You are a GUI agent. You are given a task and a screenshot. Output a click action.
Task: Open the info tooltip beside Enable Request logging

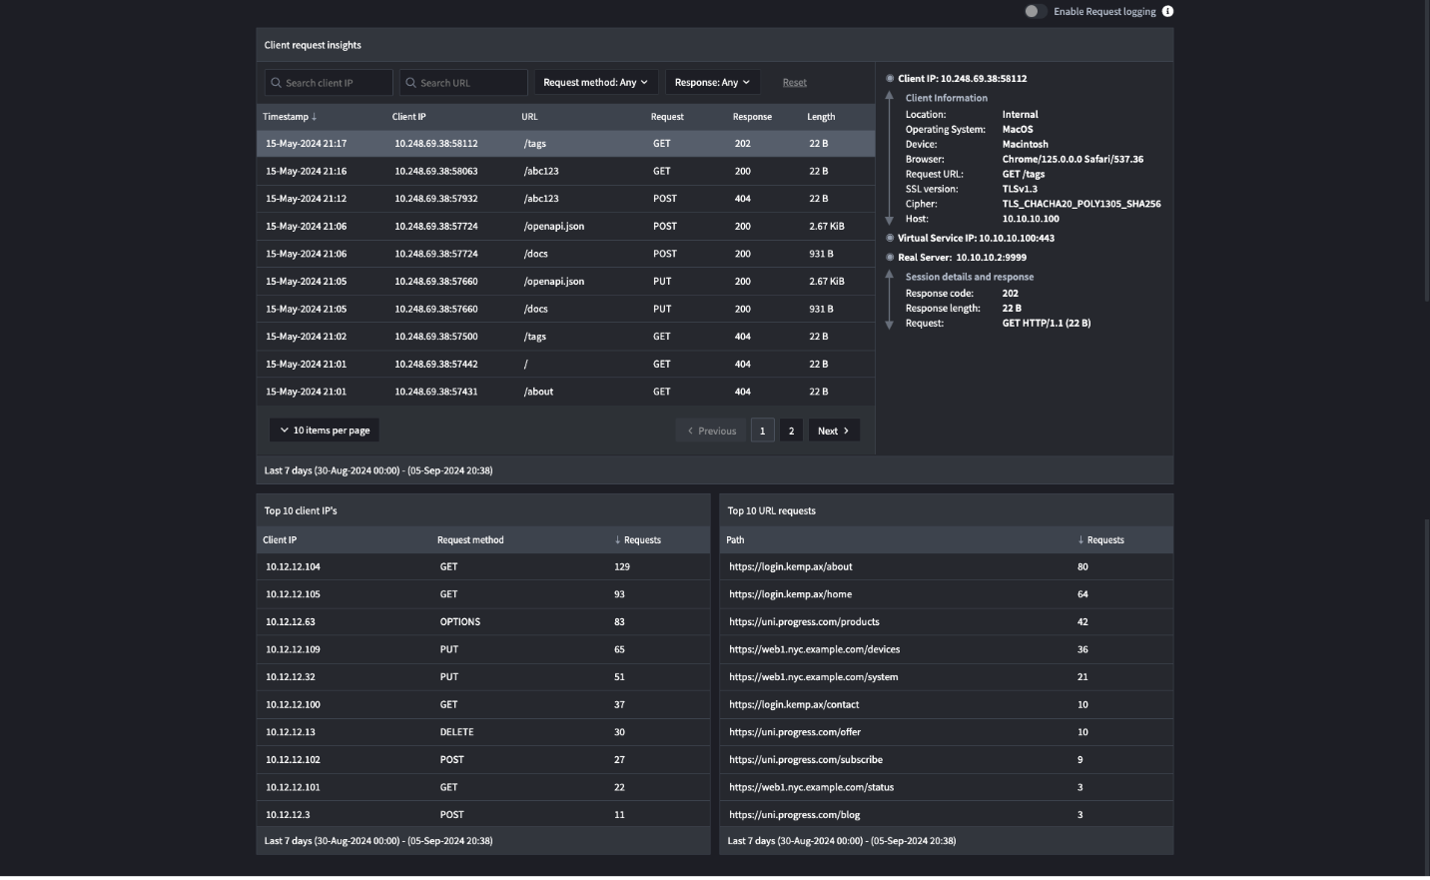1167,11
